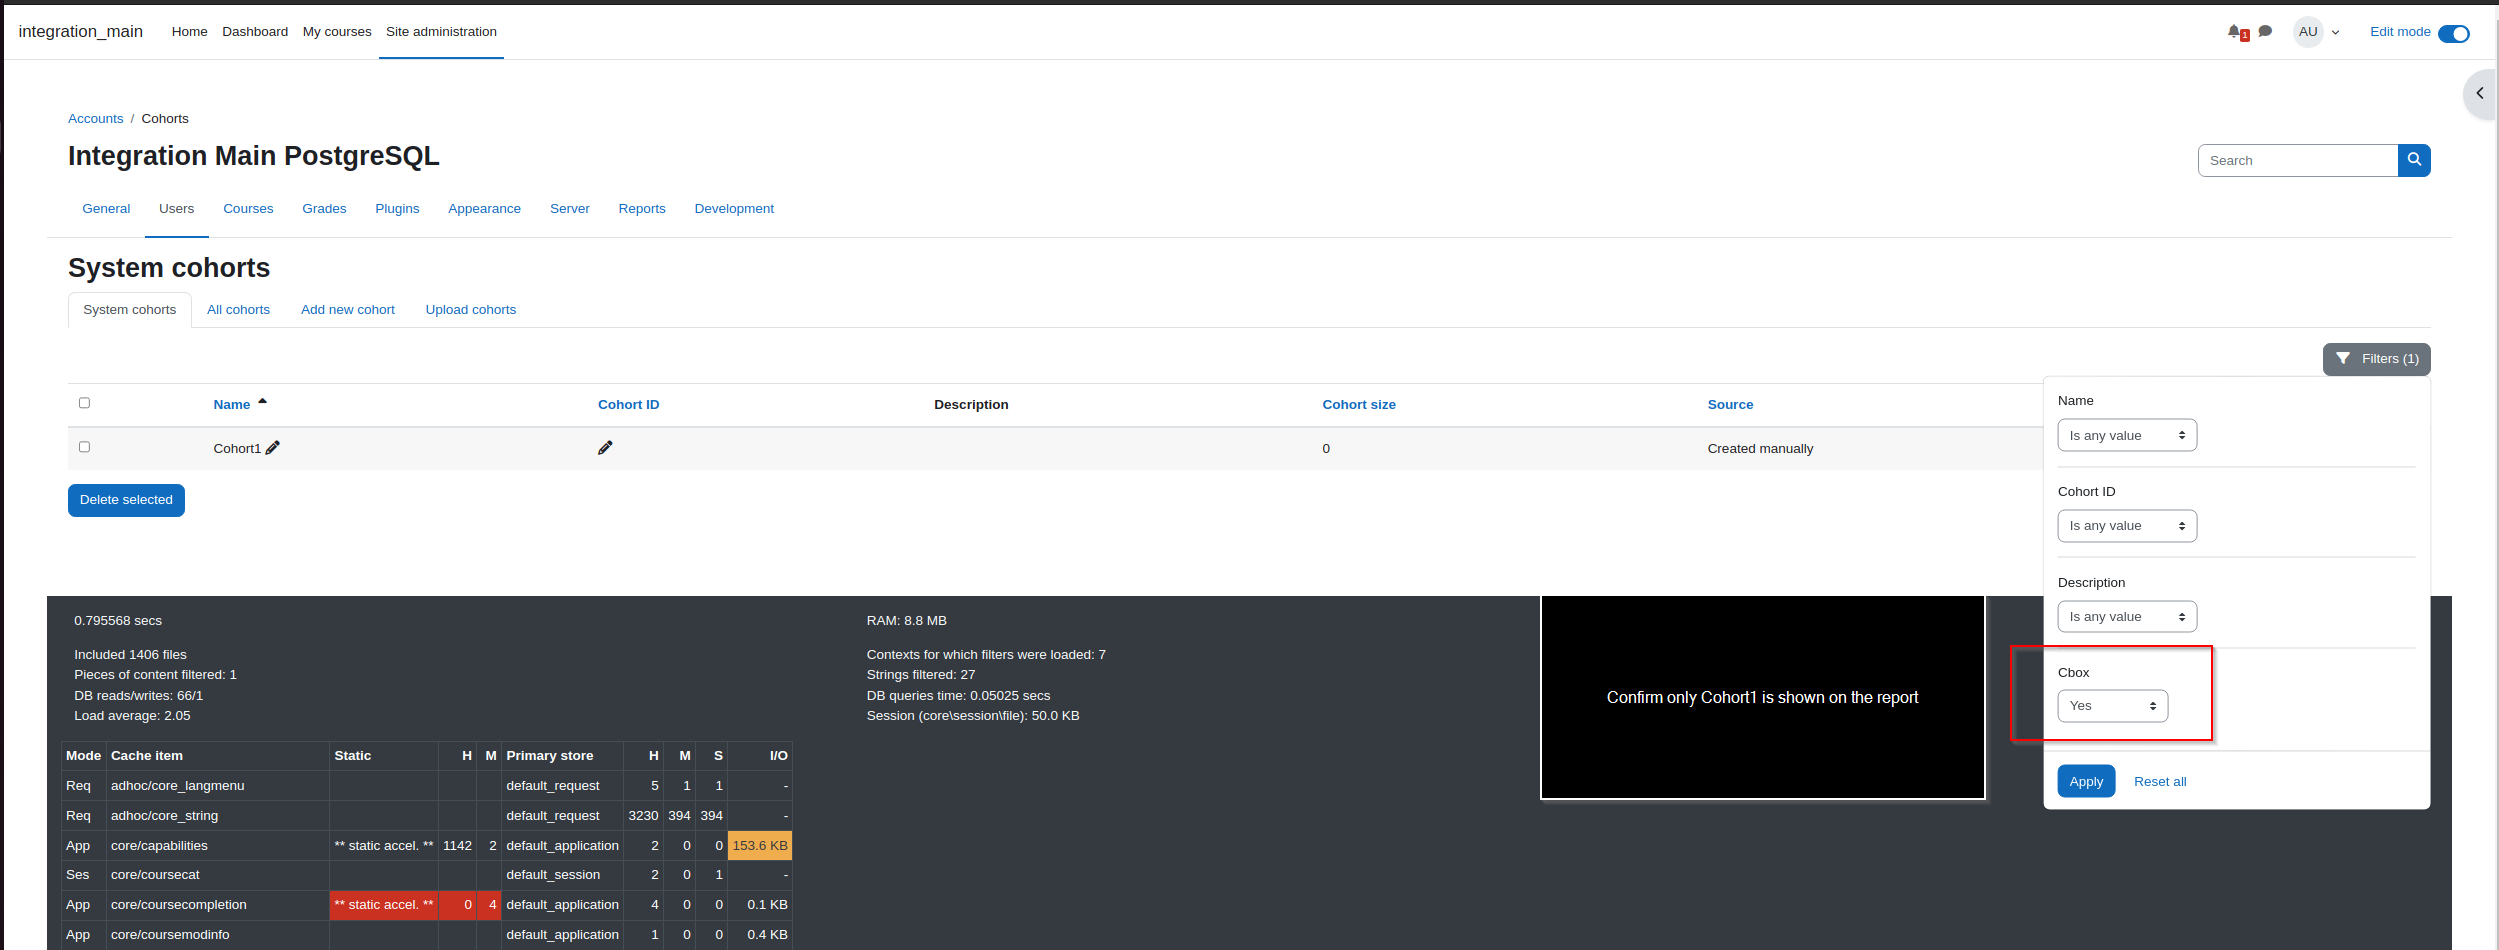The image size is (2499, 950).
Task: Switch to the Users admin tab
Action: 177,209
